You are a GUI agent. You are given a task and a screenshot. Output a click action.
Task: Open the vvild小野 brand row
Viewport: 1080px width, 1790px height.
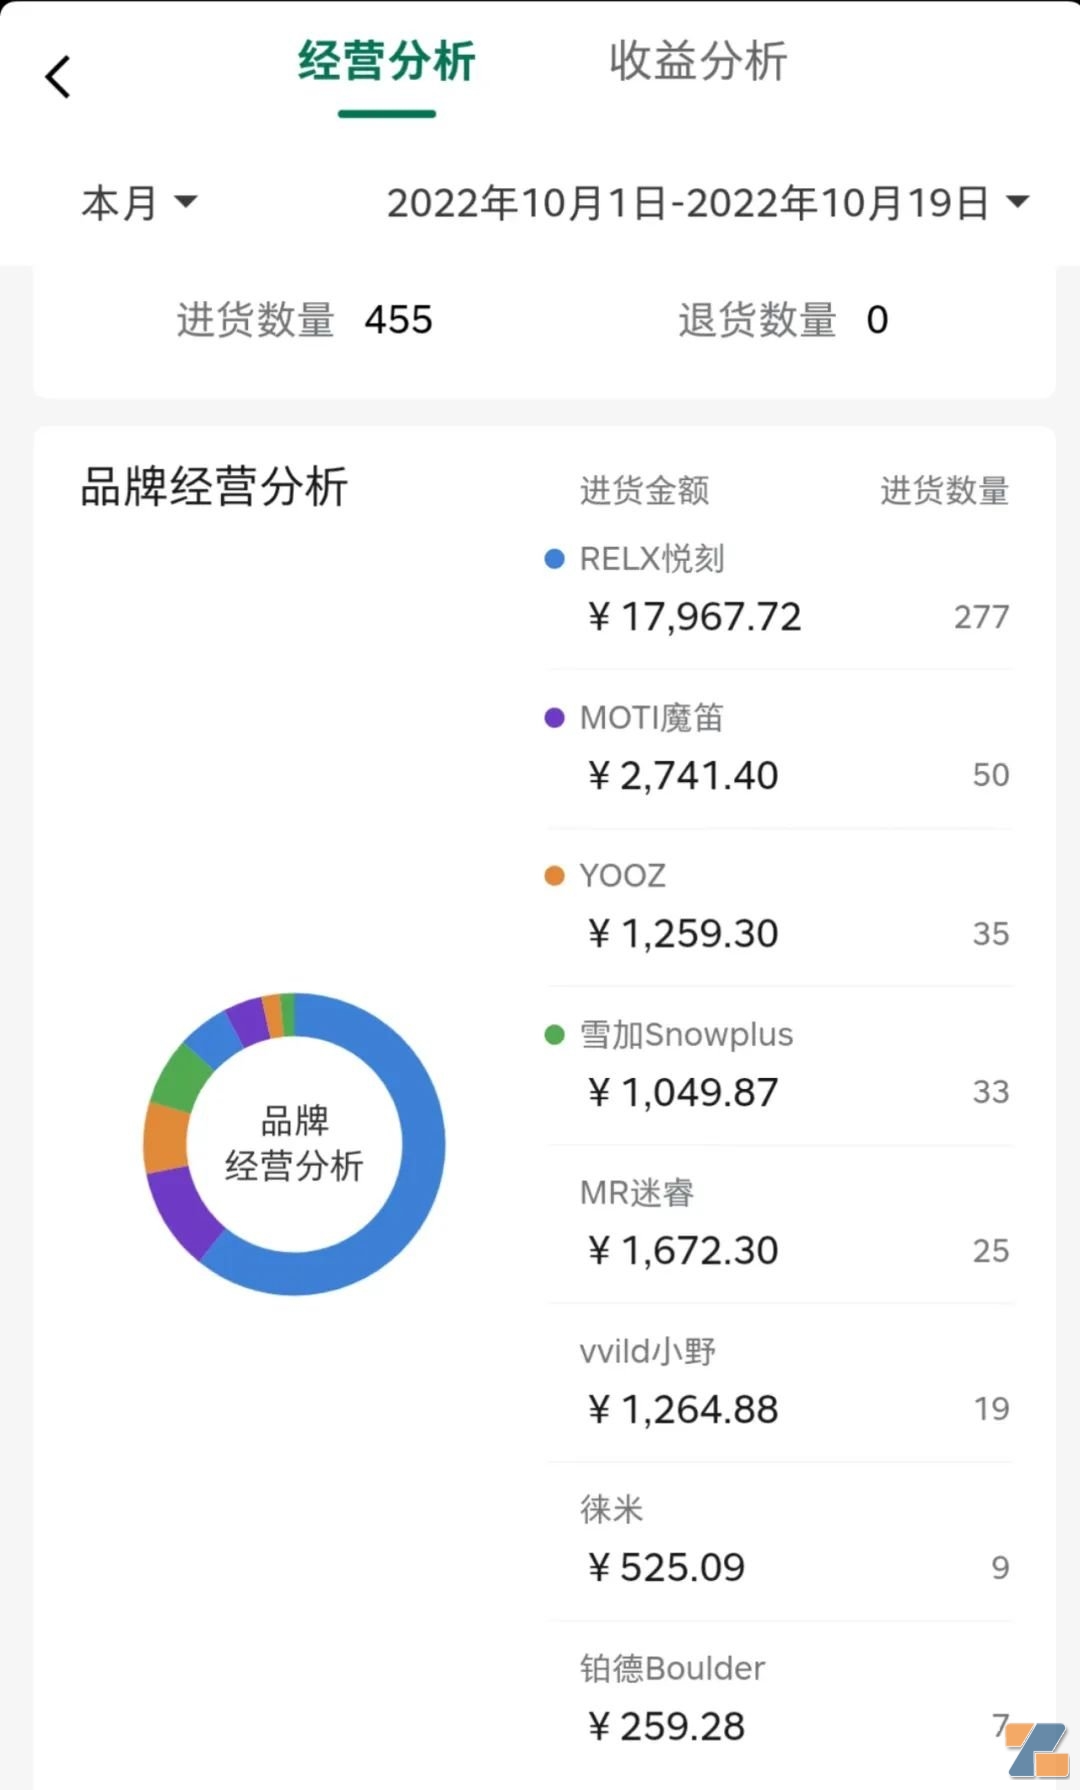[780, 1383]
